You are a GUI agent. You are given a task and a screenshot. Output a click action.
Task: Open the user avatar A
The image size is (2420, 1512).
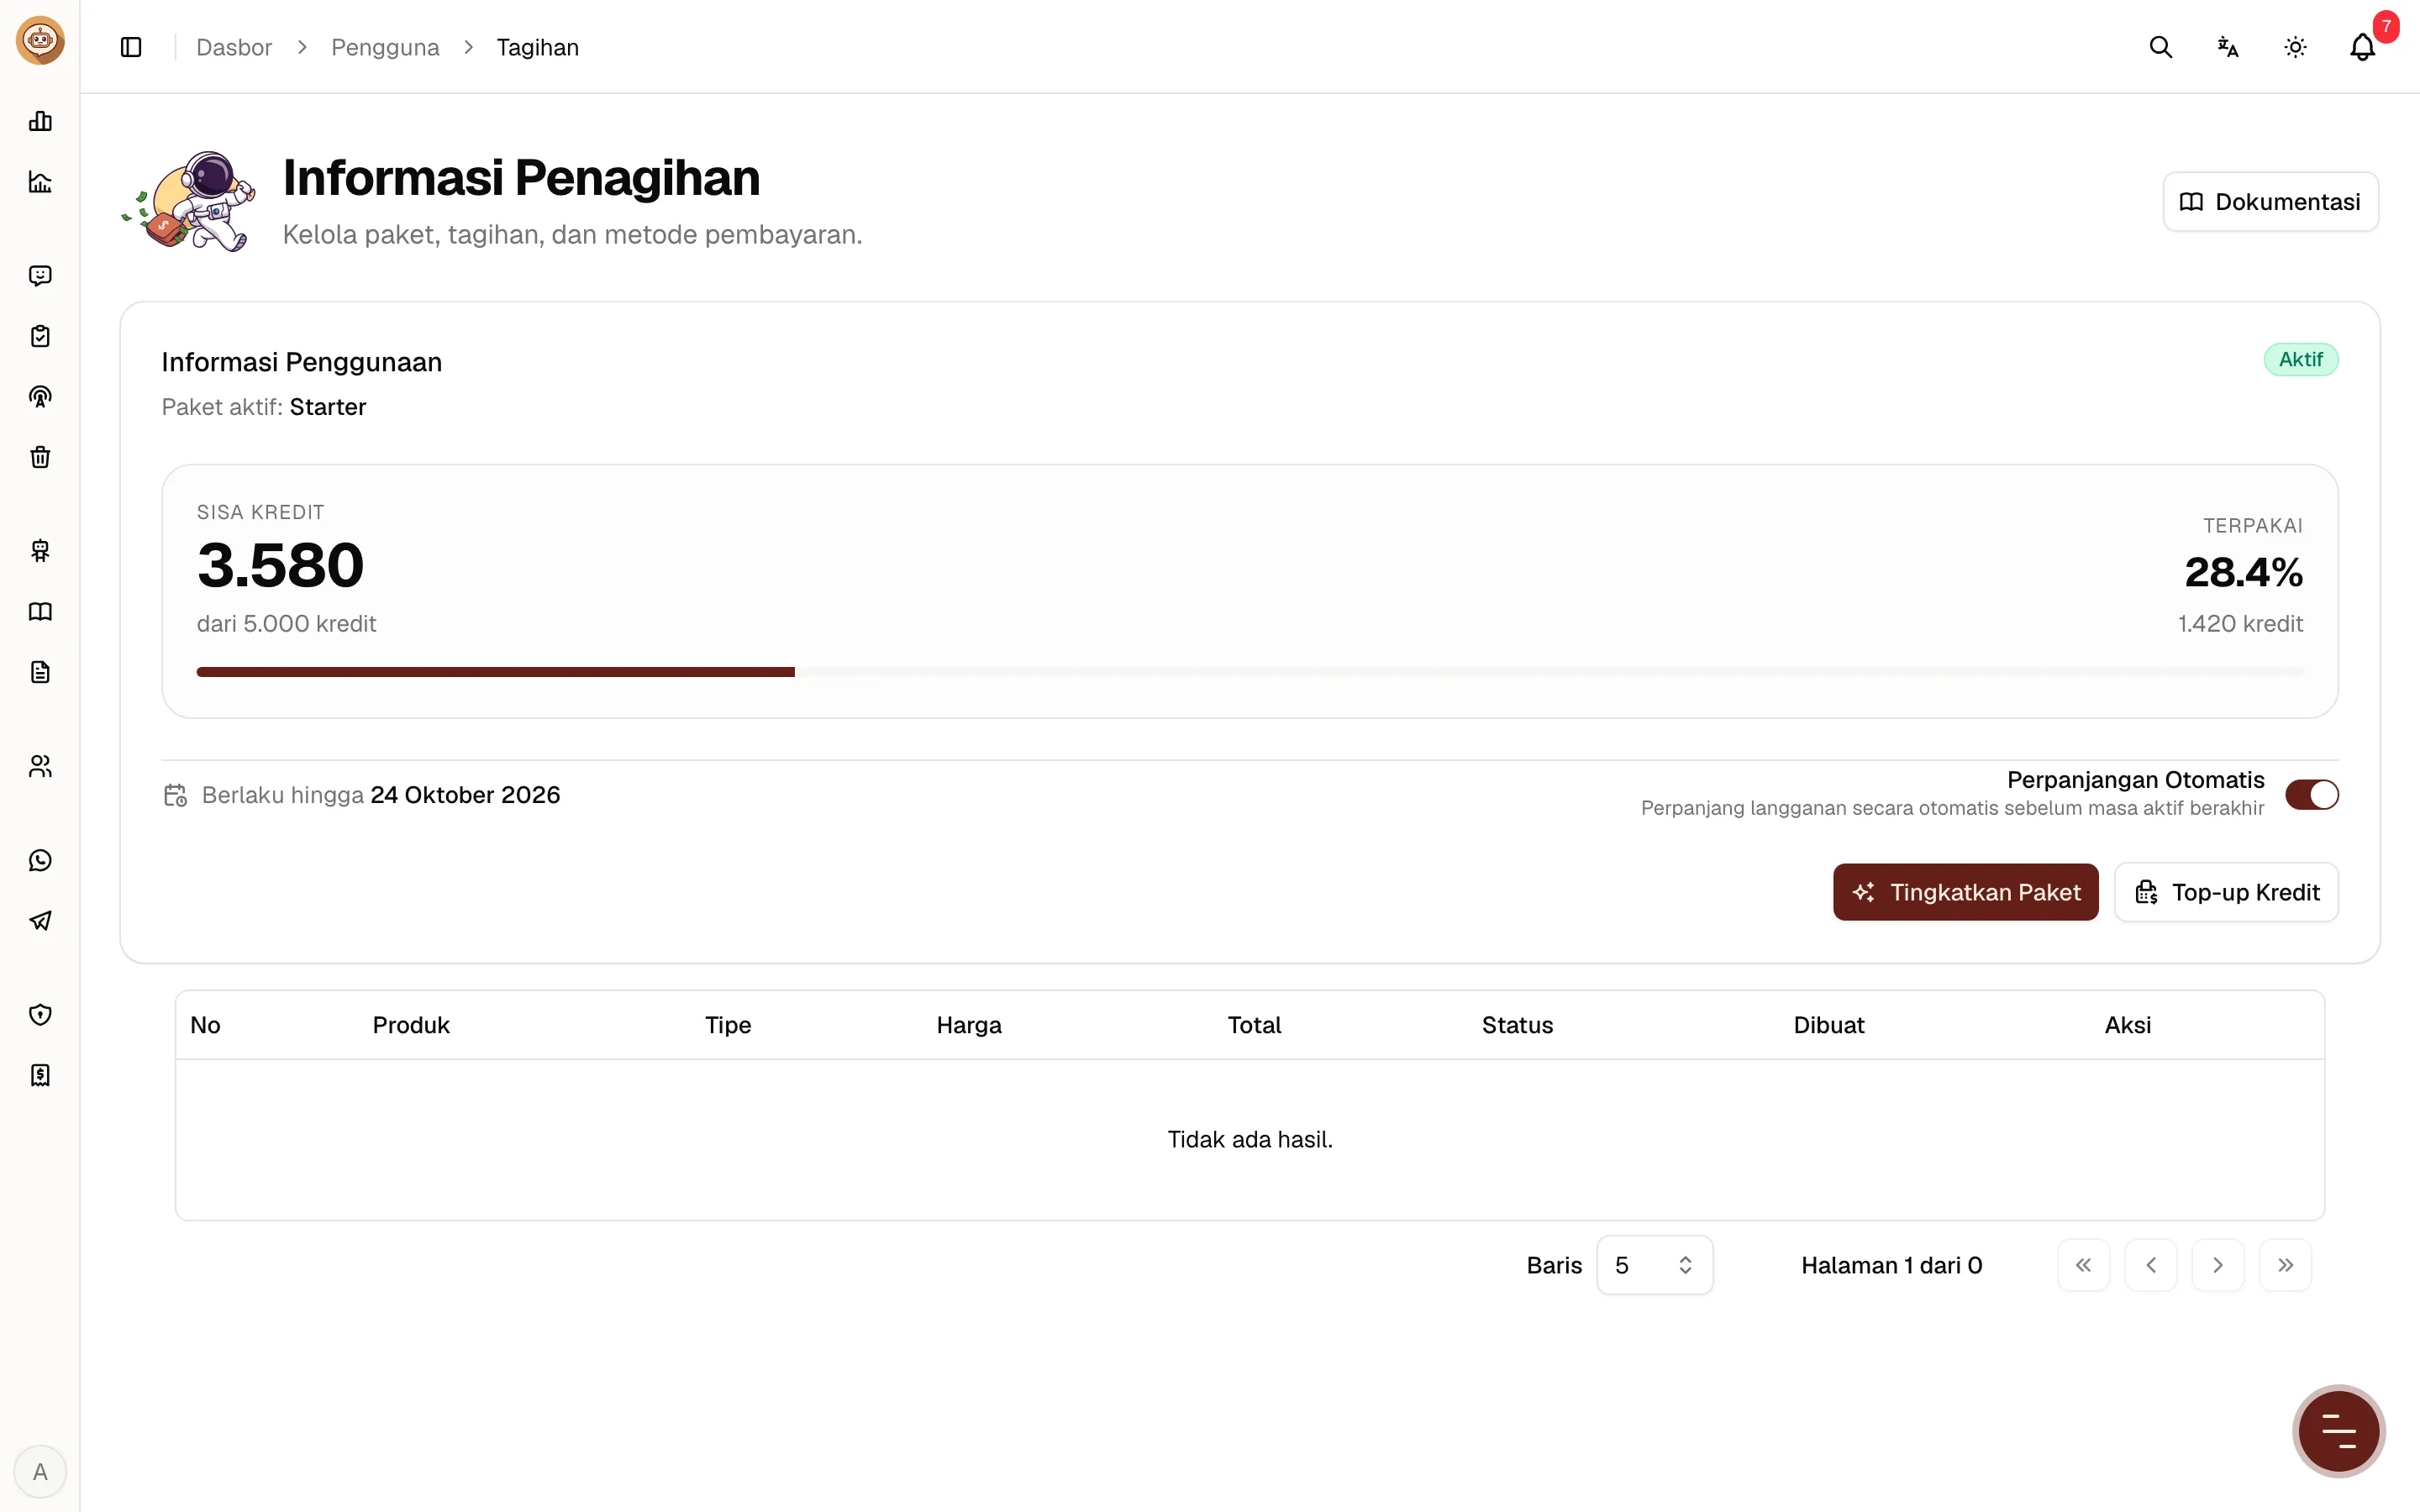40,1471
